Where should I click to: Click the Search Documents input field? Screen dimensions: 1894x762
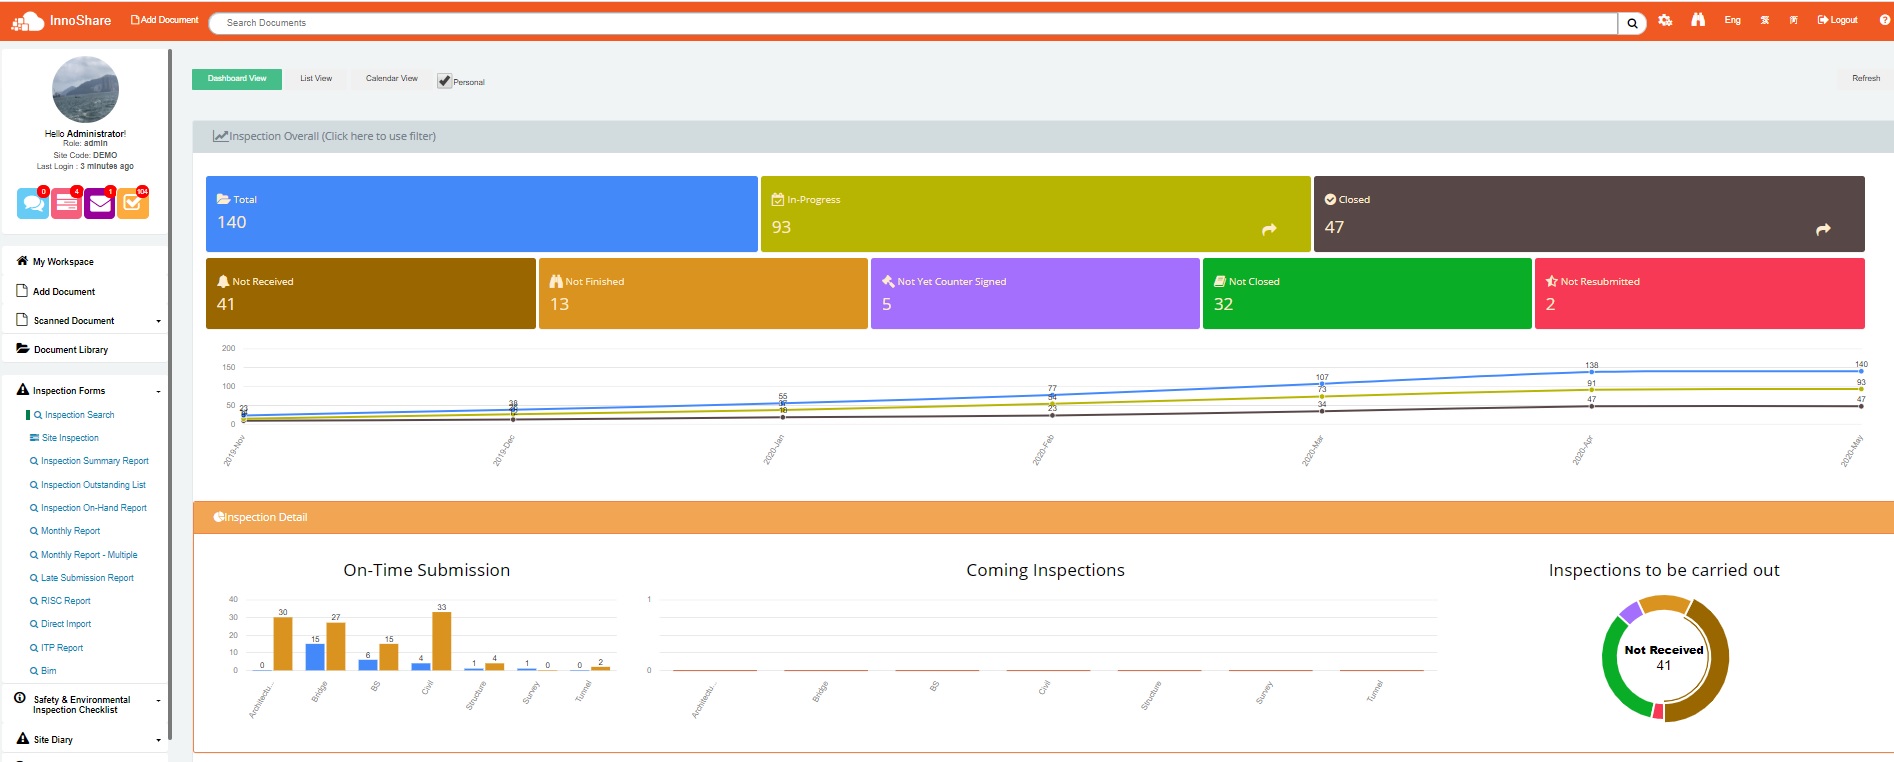912,23
